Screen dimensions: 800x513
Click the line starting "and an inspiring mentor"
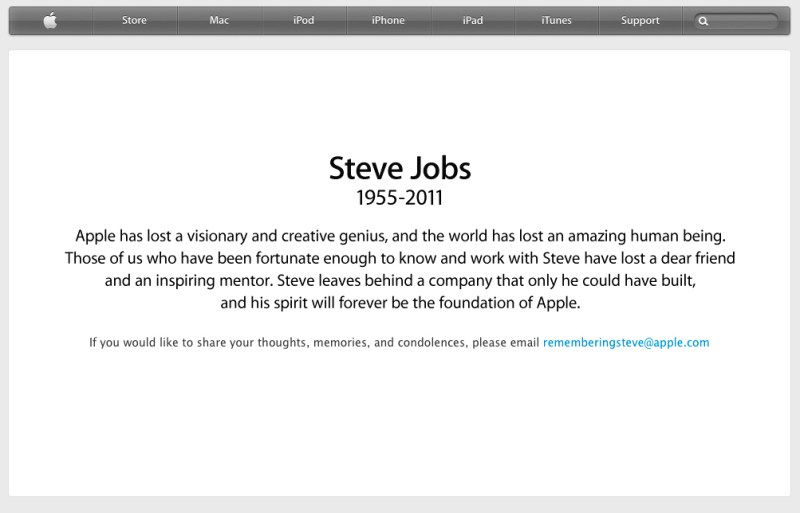pos(399,281)
